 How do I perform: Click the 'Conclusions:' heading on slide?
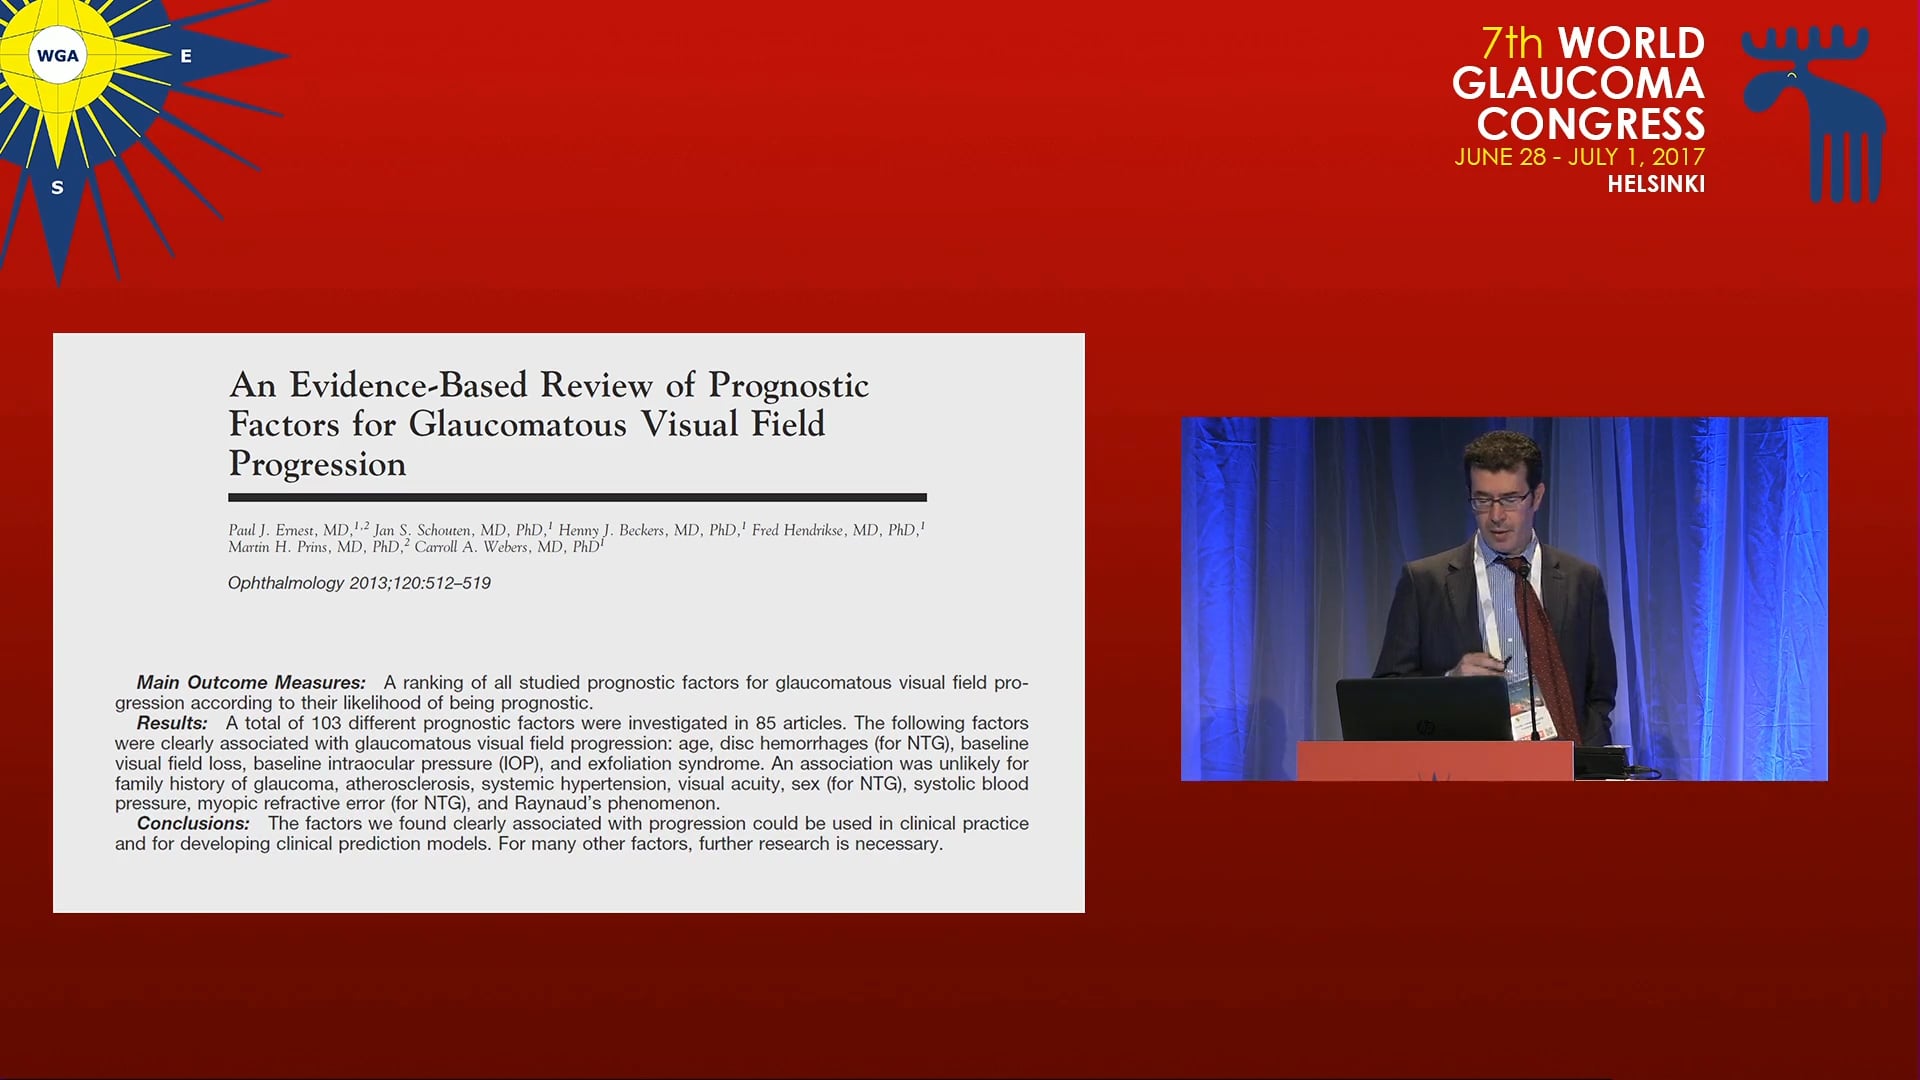coord(193,824)
